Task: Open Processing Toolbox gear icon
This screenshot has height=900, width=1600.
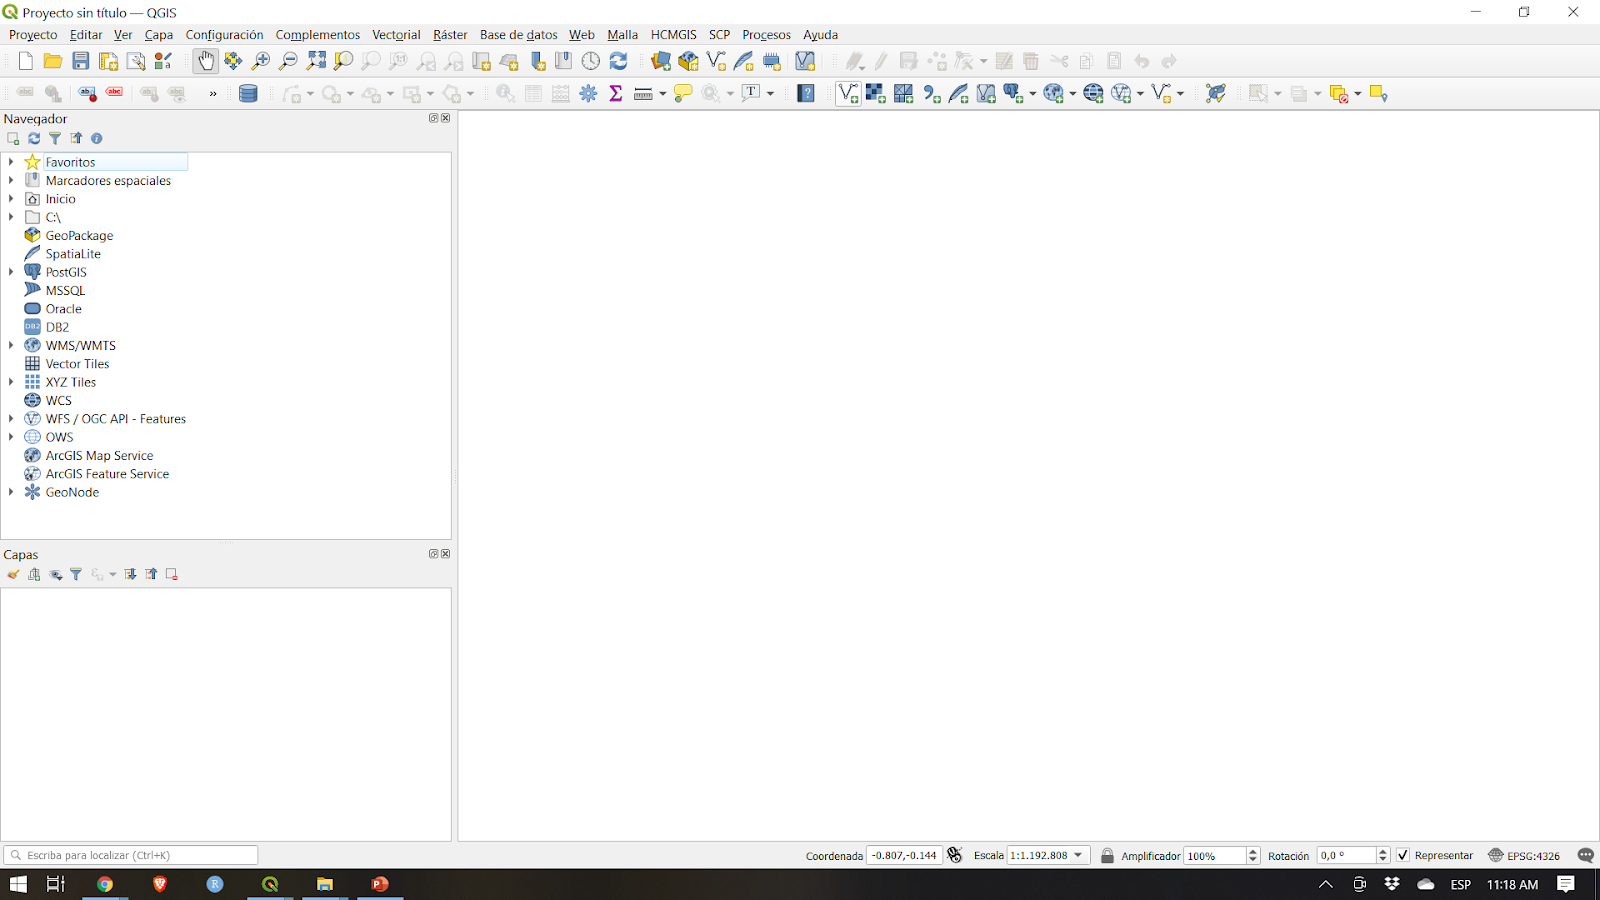Action: [589, 93]
